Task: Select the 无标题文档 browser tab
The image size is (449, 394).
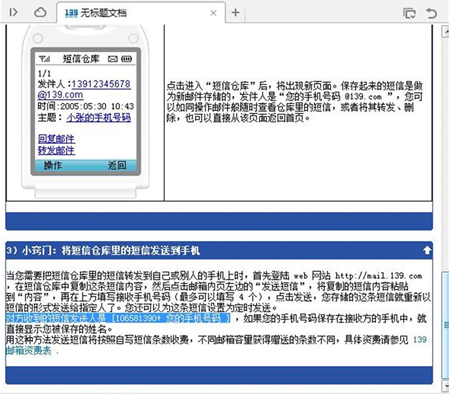Action: click(141, 13)
